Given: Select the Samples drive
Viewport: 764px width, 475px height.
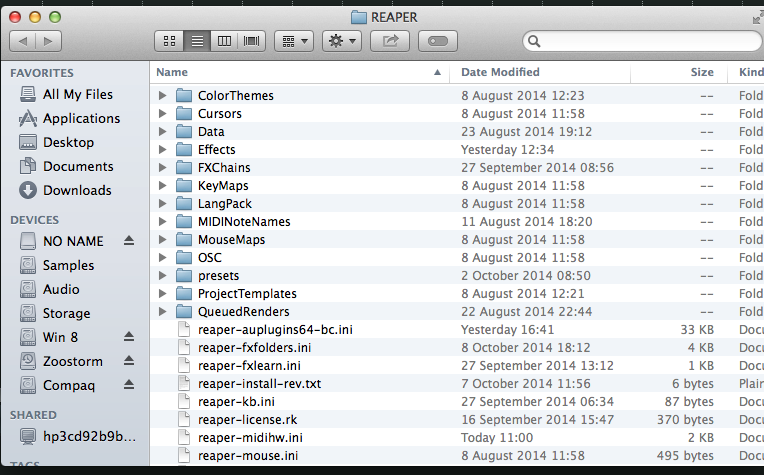Looking at the screenshot, I should click(57, 265).
